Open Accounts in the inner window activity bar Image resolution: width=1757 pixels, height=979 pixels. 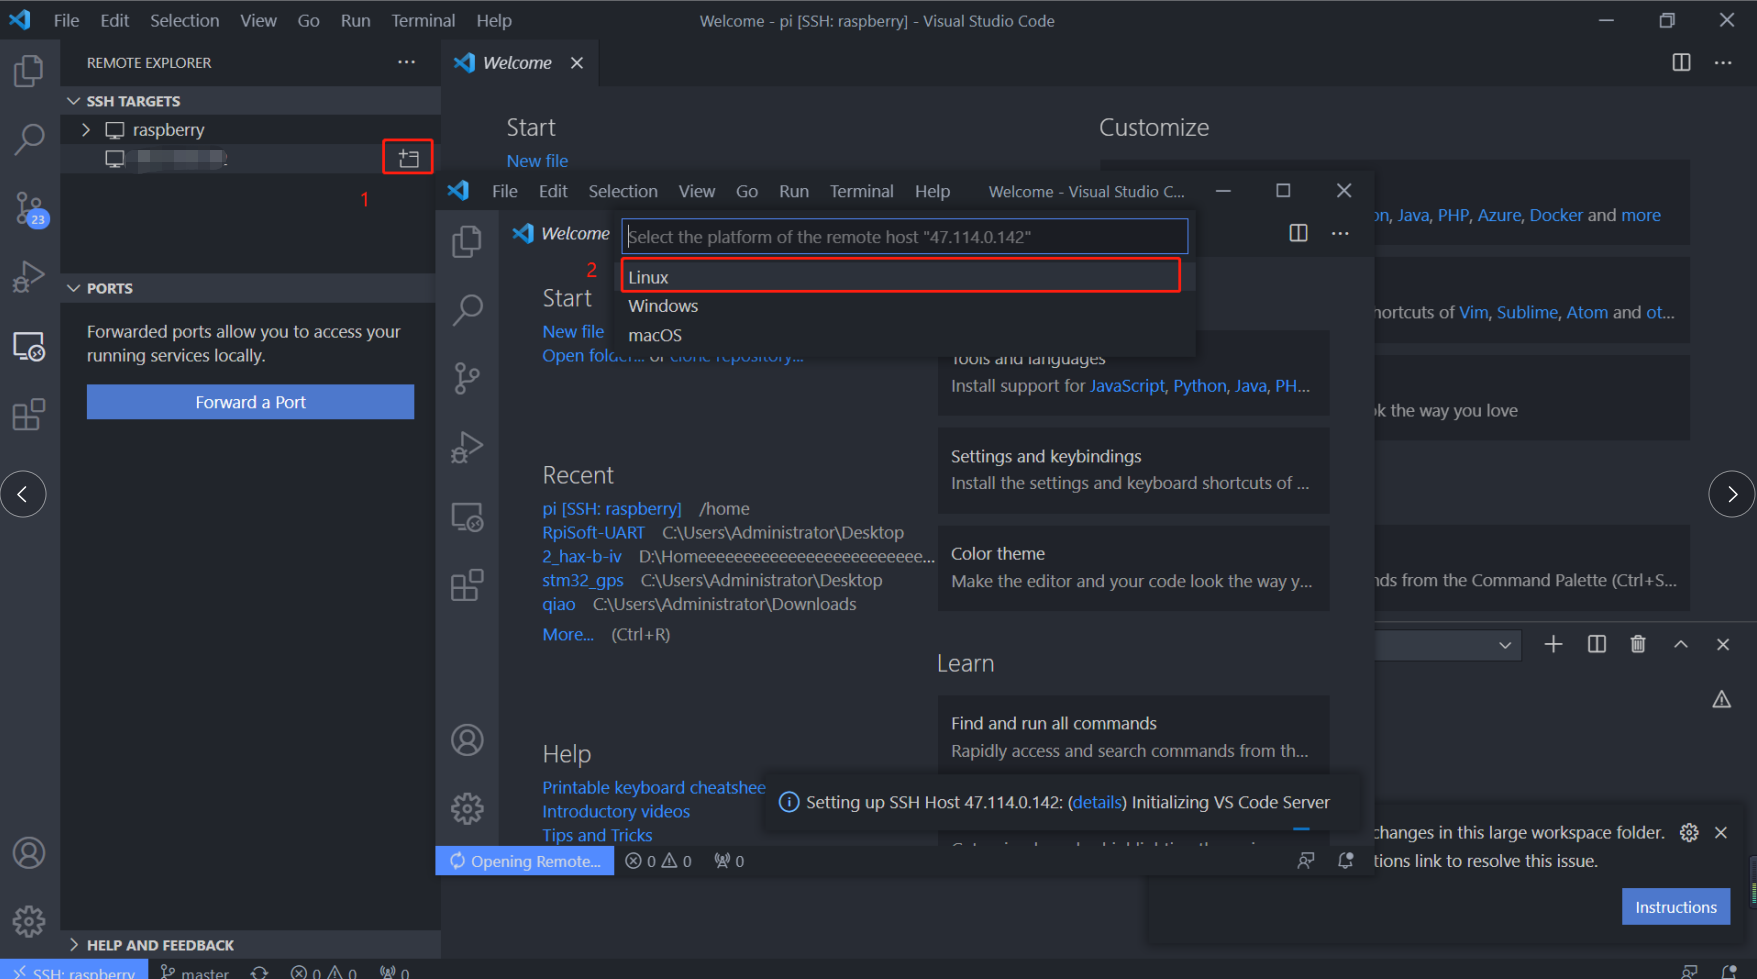pos(467,740)
